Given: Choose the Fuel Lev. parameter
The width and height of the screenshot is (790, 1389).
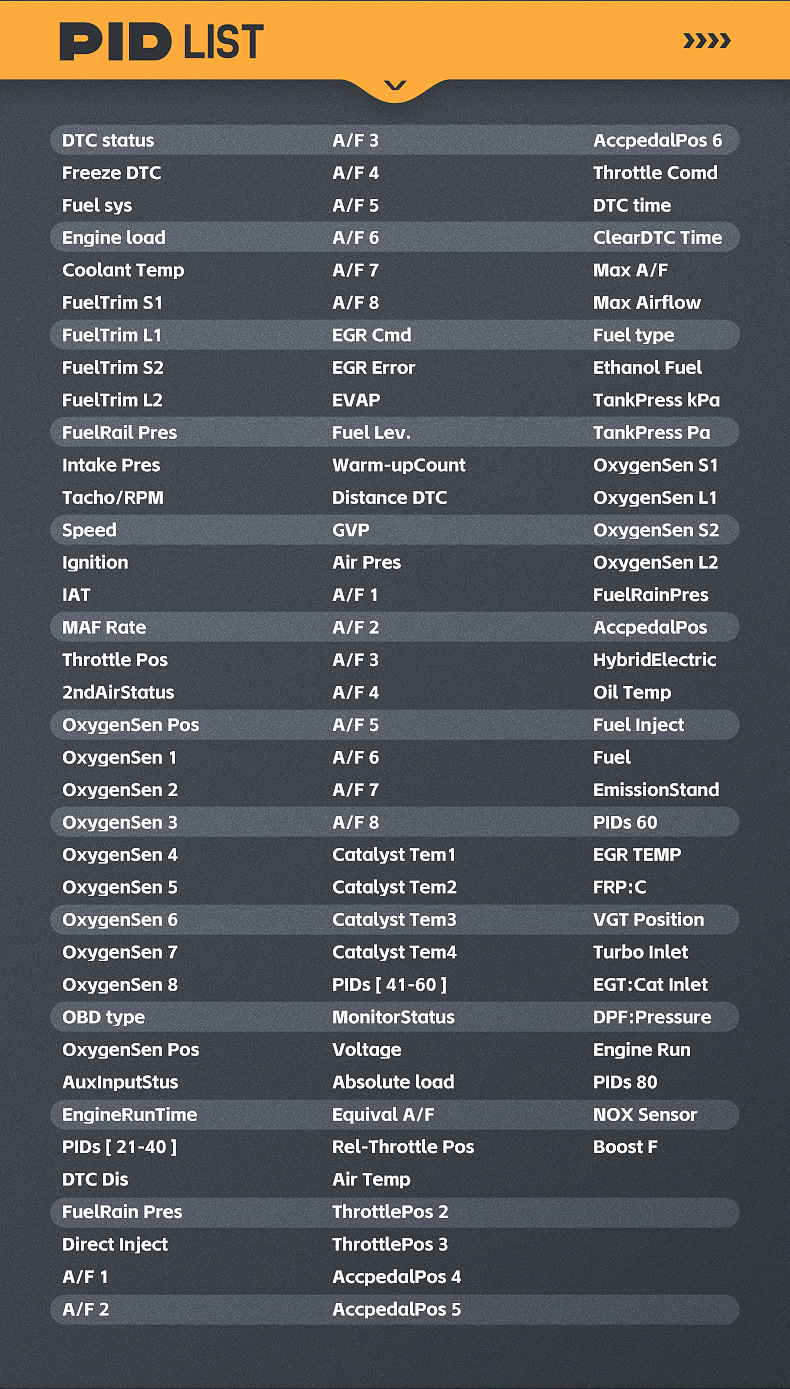Looking at the screenshot, I should click(371, 433).
